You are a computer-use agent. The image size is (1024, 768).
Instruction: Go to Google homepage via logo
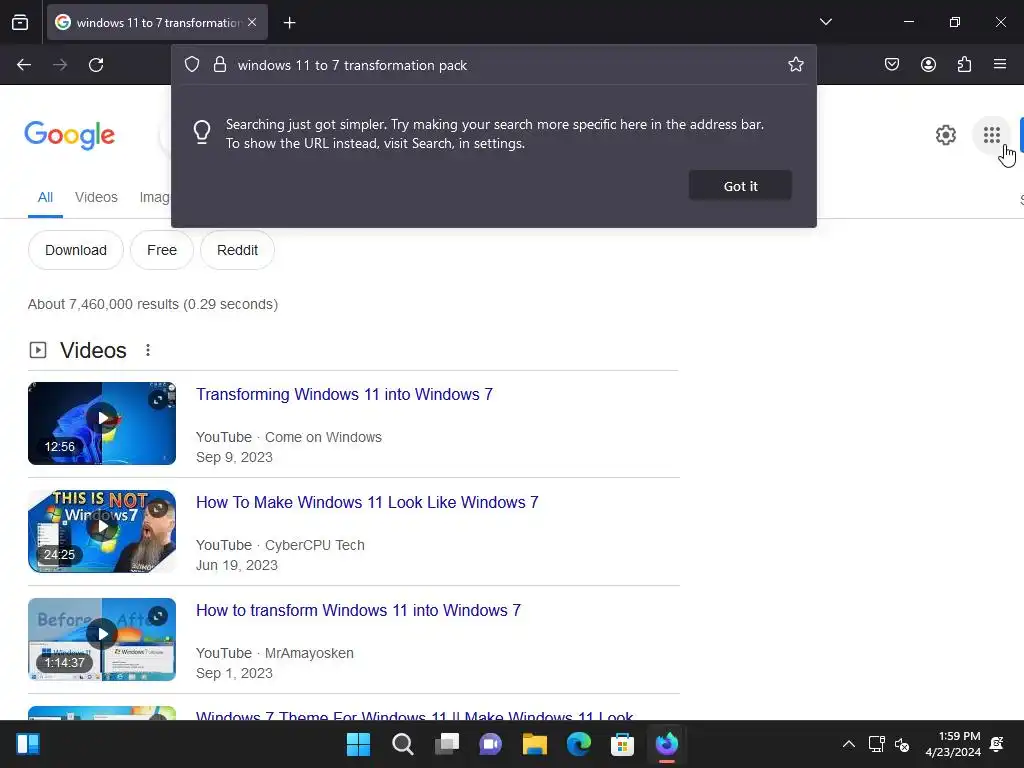(x=70, y=135)
